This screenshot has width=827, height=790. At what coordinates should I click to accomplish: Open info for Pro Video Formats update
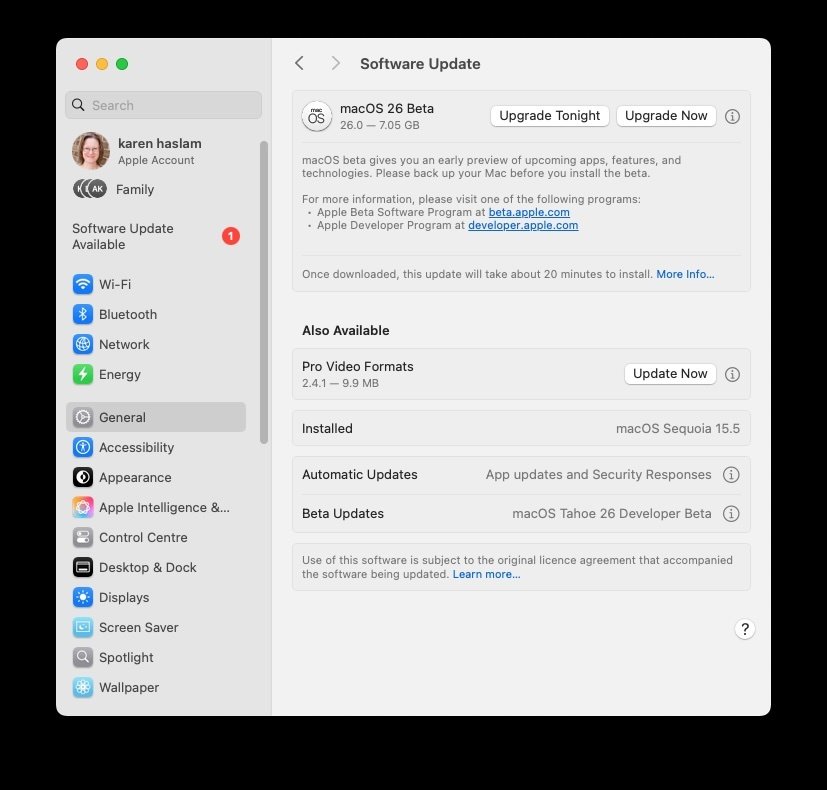[x=732, y=374]
